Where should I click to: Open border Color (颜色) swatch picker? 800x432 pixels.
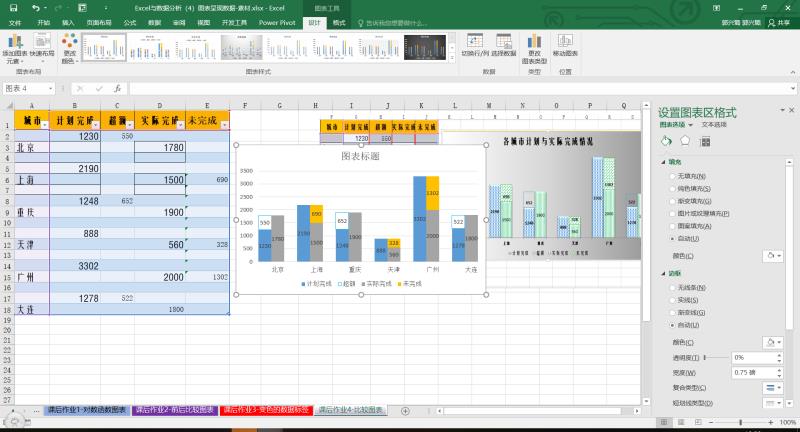772,342
